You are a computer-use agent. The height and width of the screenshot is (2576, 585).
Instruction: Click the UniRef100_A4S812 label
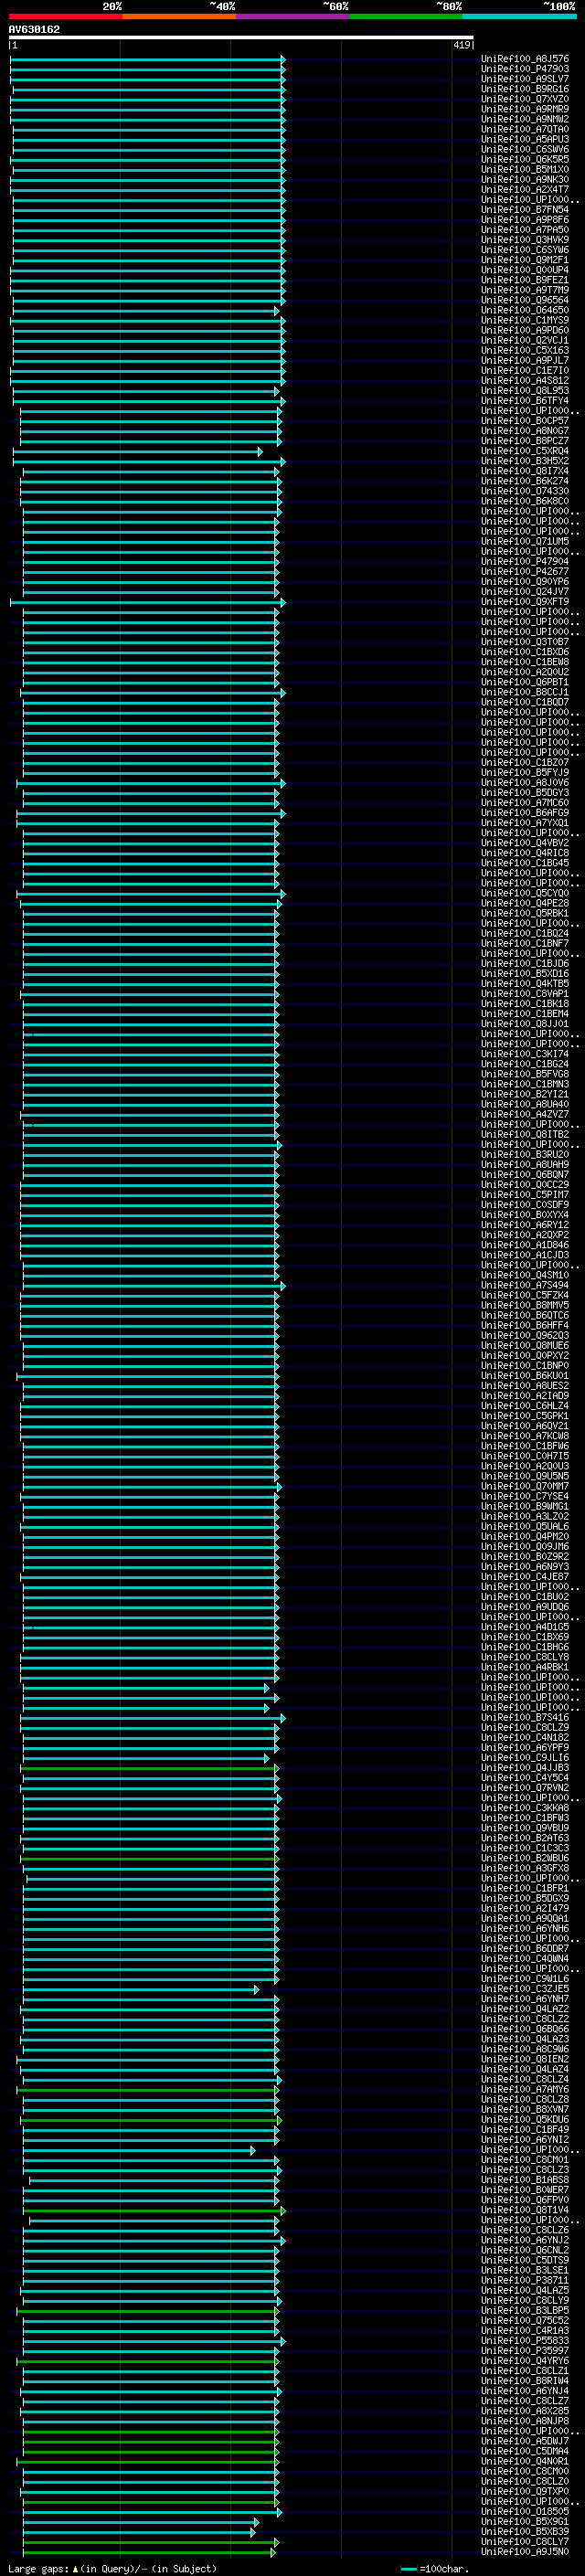525,380
